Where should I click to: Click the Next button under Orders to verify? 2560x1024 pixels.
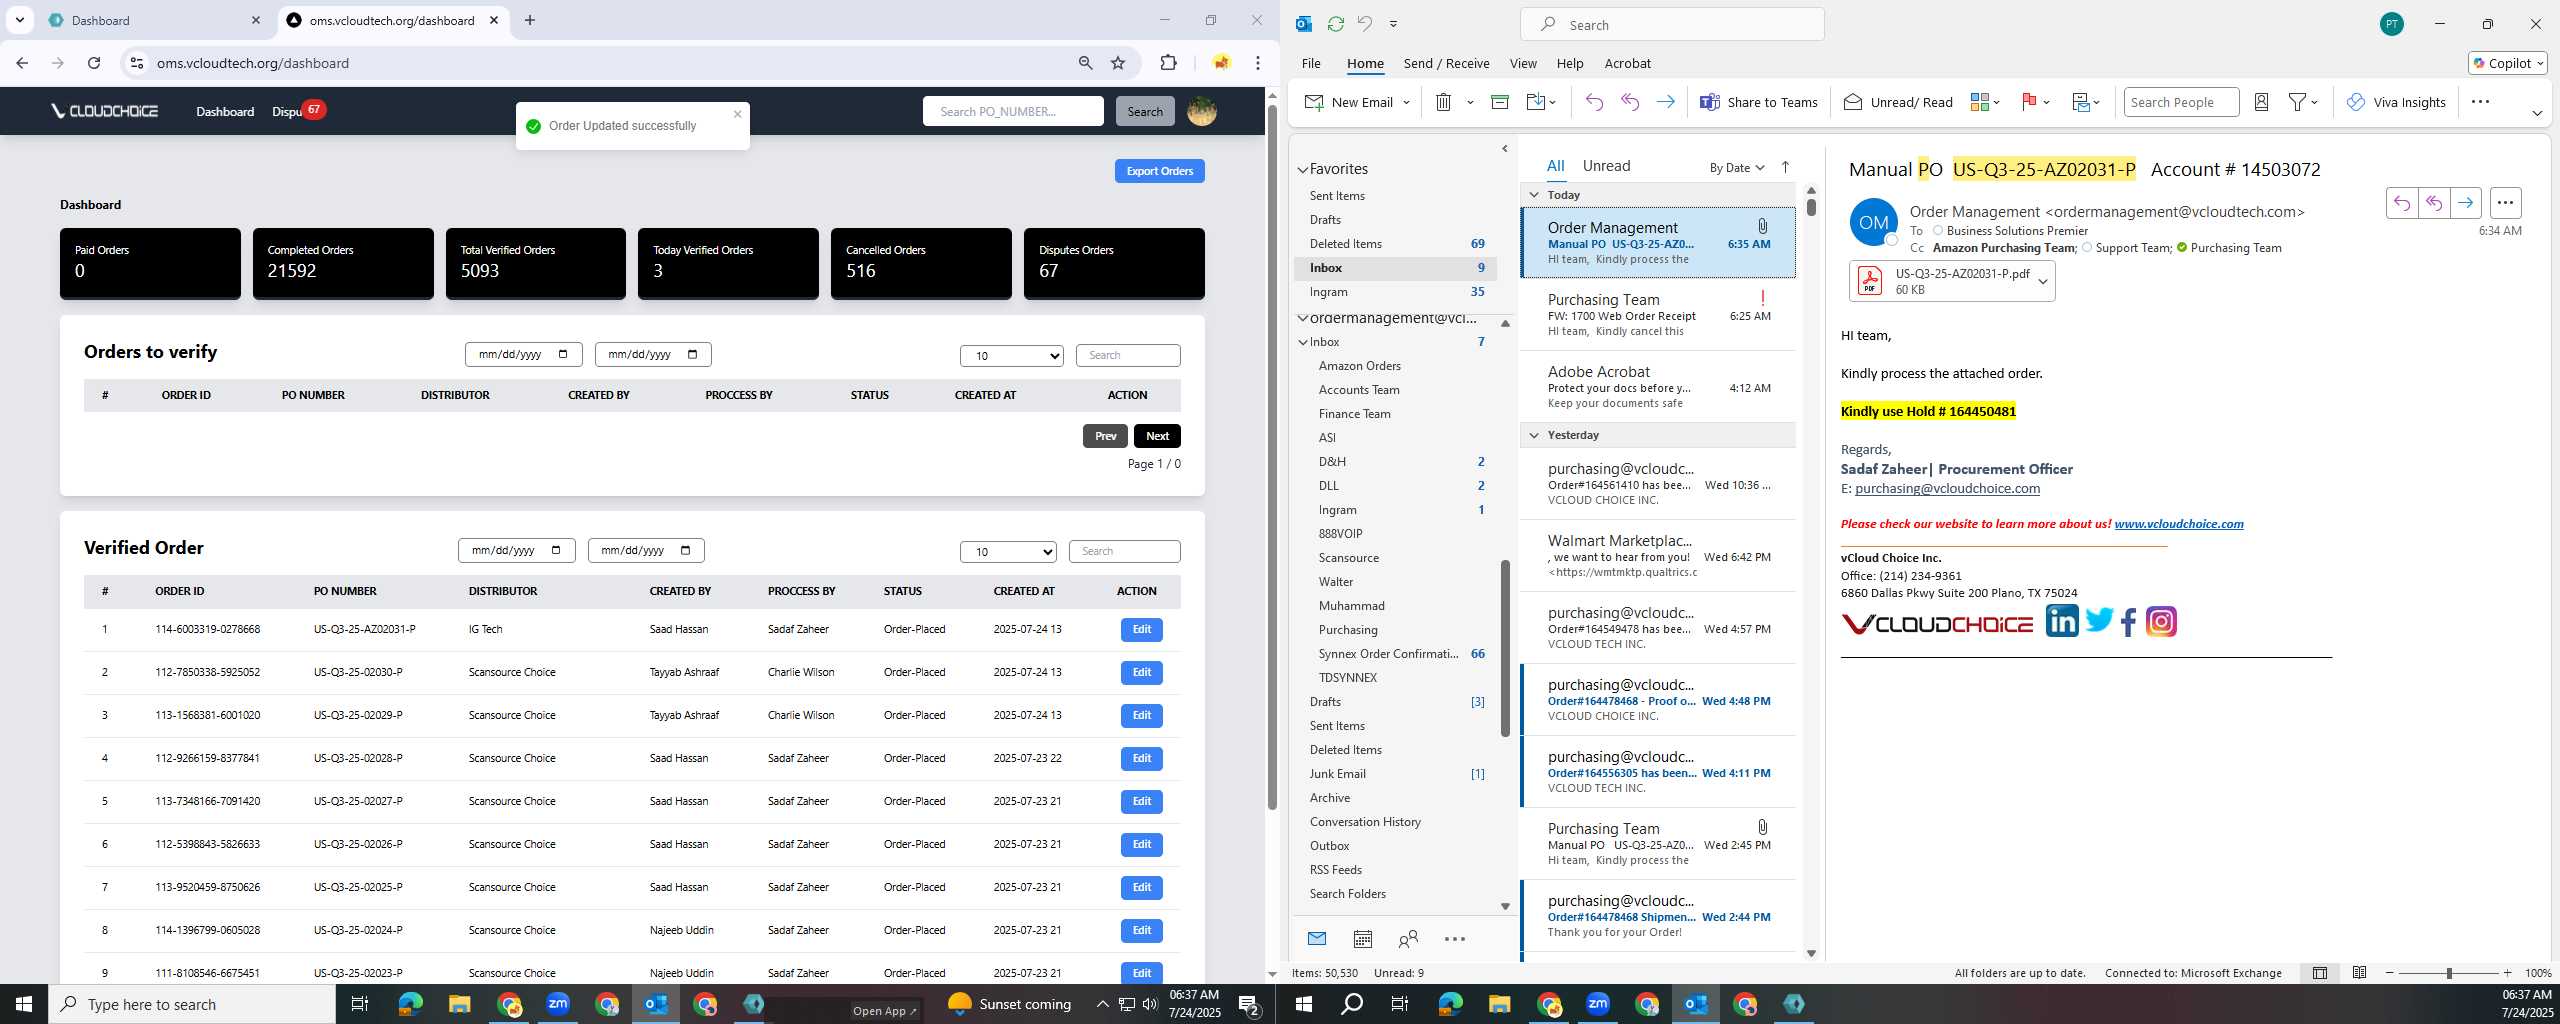pyautogui.click(x=1157, y=436)
